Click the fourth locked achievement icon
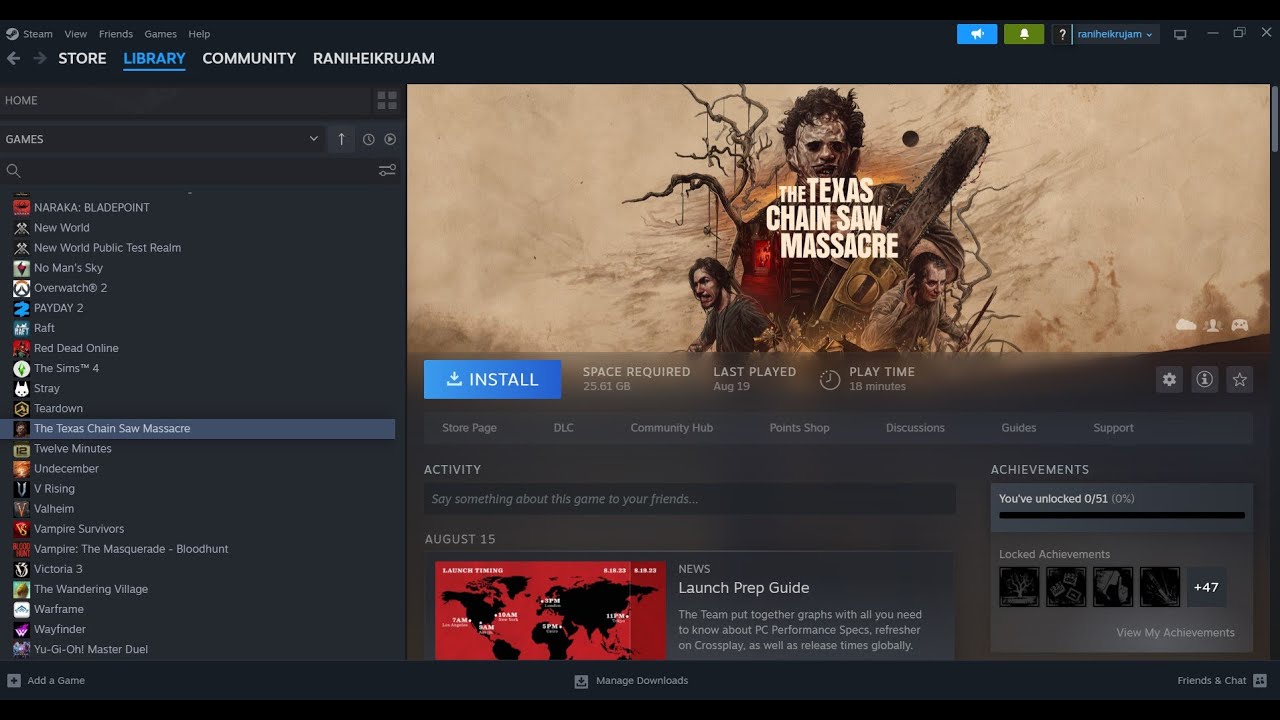 [1160, 587]
